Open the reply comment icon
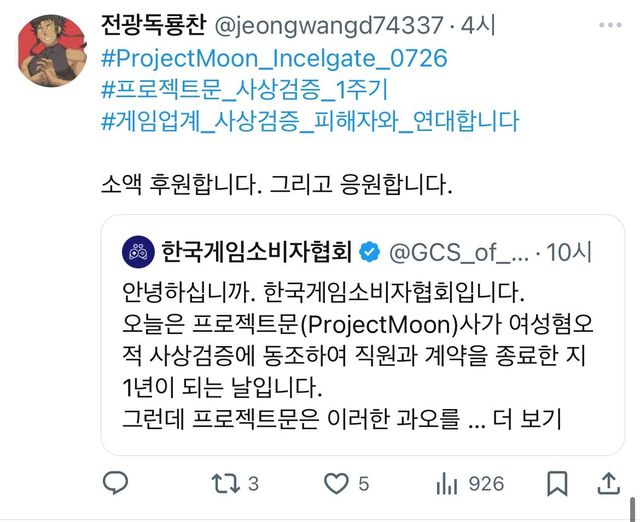The height and width of the screenshot is (522, 640). [x=115, y=483]
